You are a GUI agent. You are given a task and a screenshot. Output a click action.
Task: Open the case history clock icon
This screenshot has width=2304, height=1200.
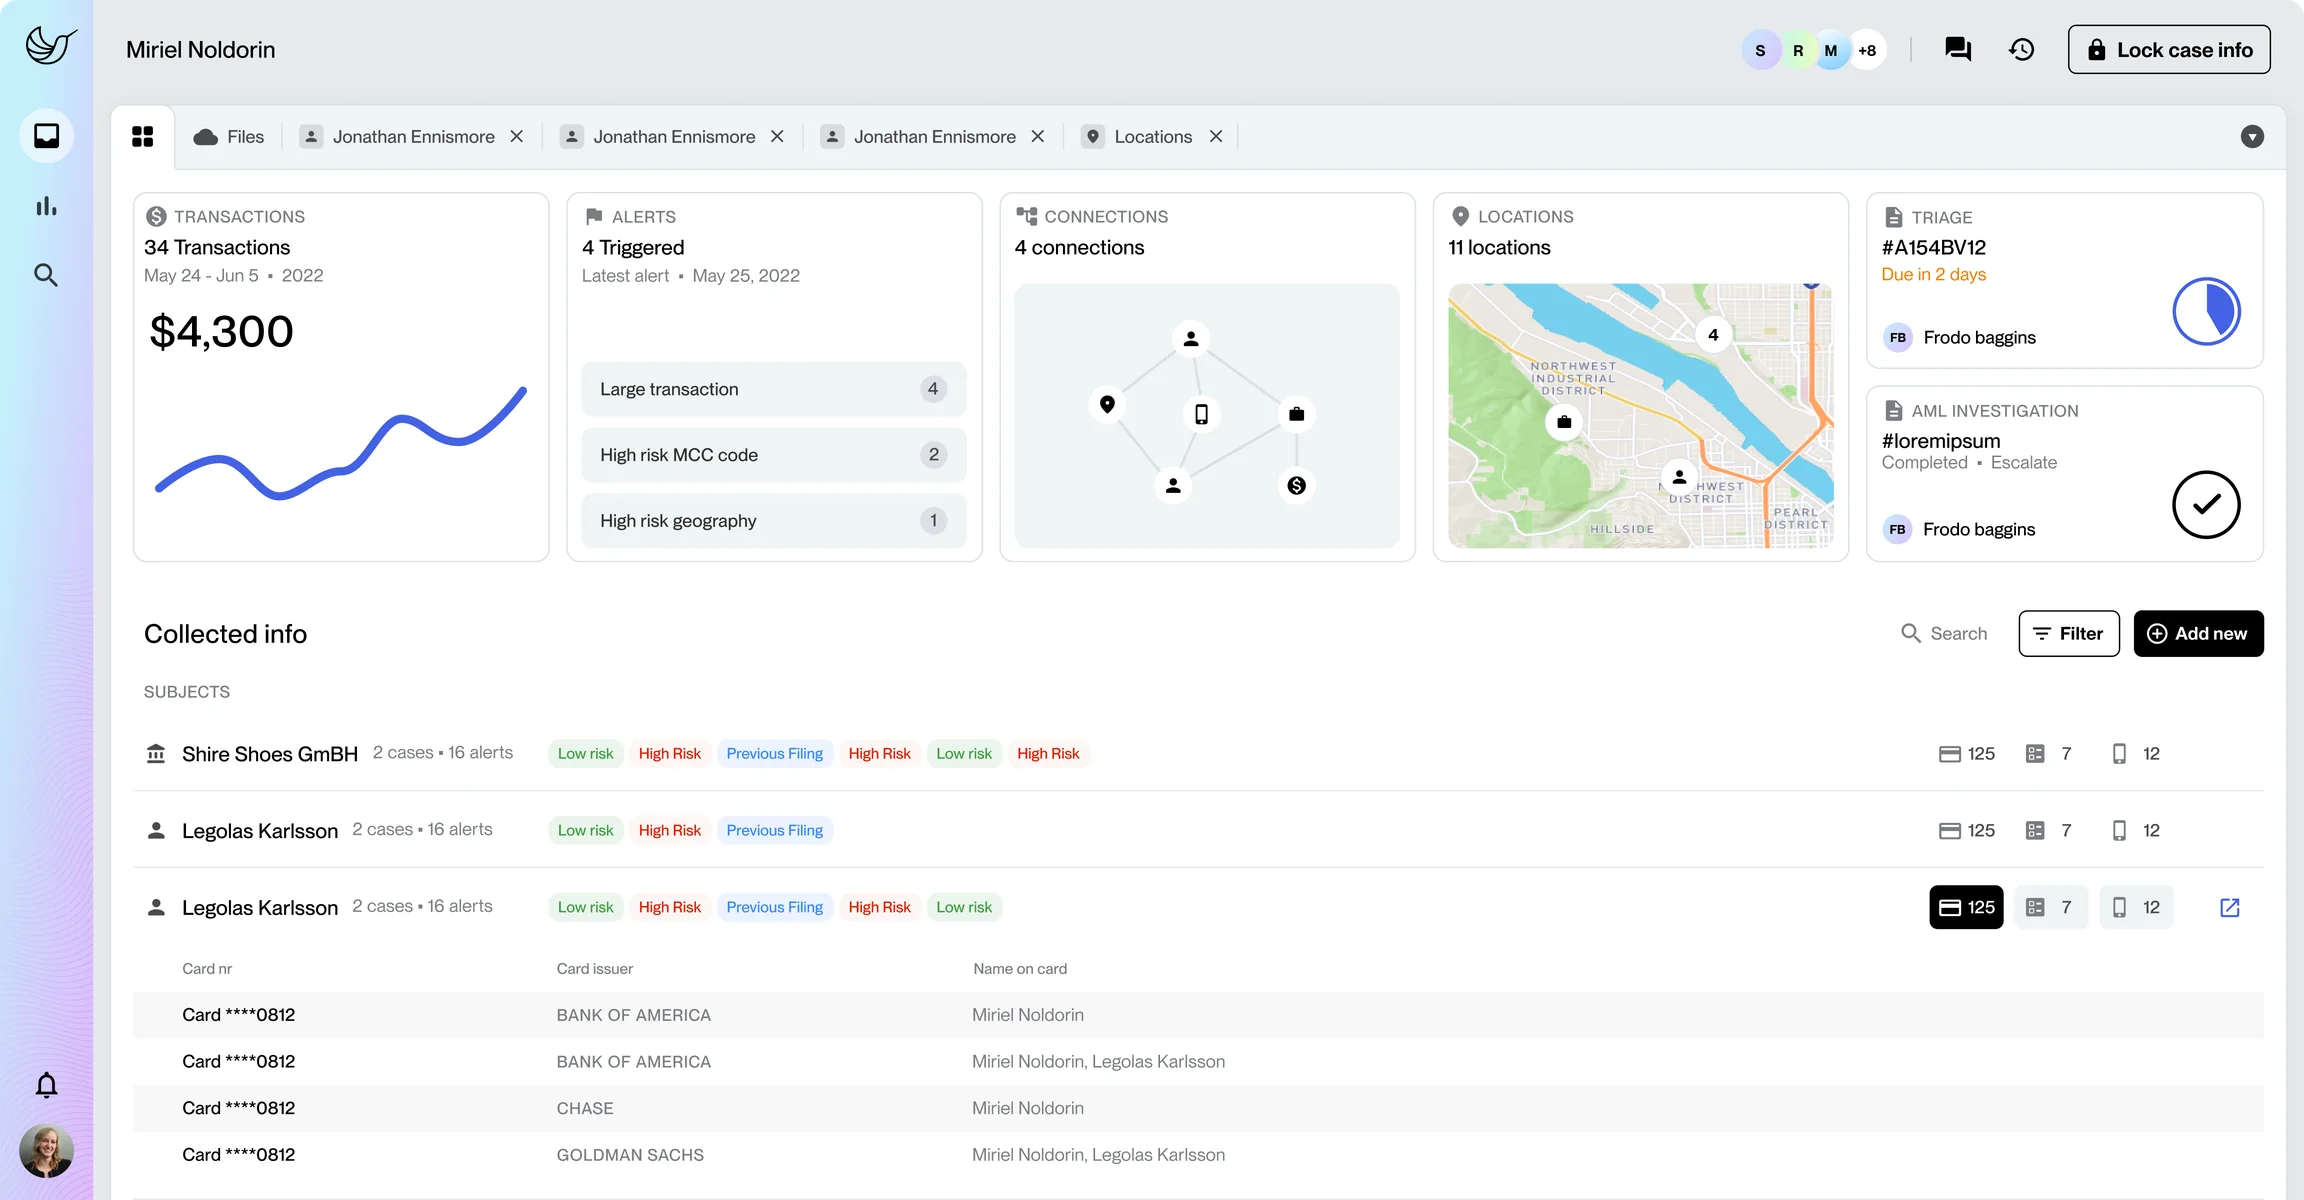tap(2022, 49)
